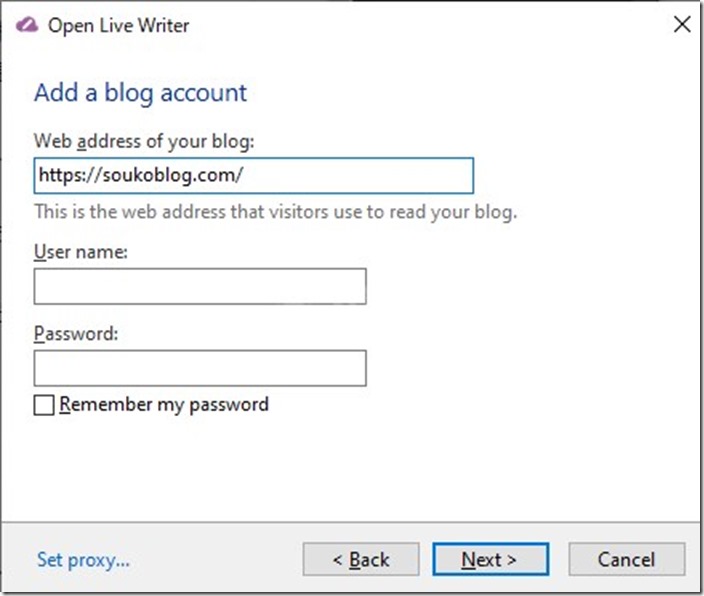Close the Open Live Writer dialog

click(682, 24)
